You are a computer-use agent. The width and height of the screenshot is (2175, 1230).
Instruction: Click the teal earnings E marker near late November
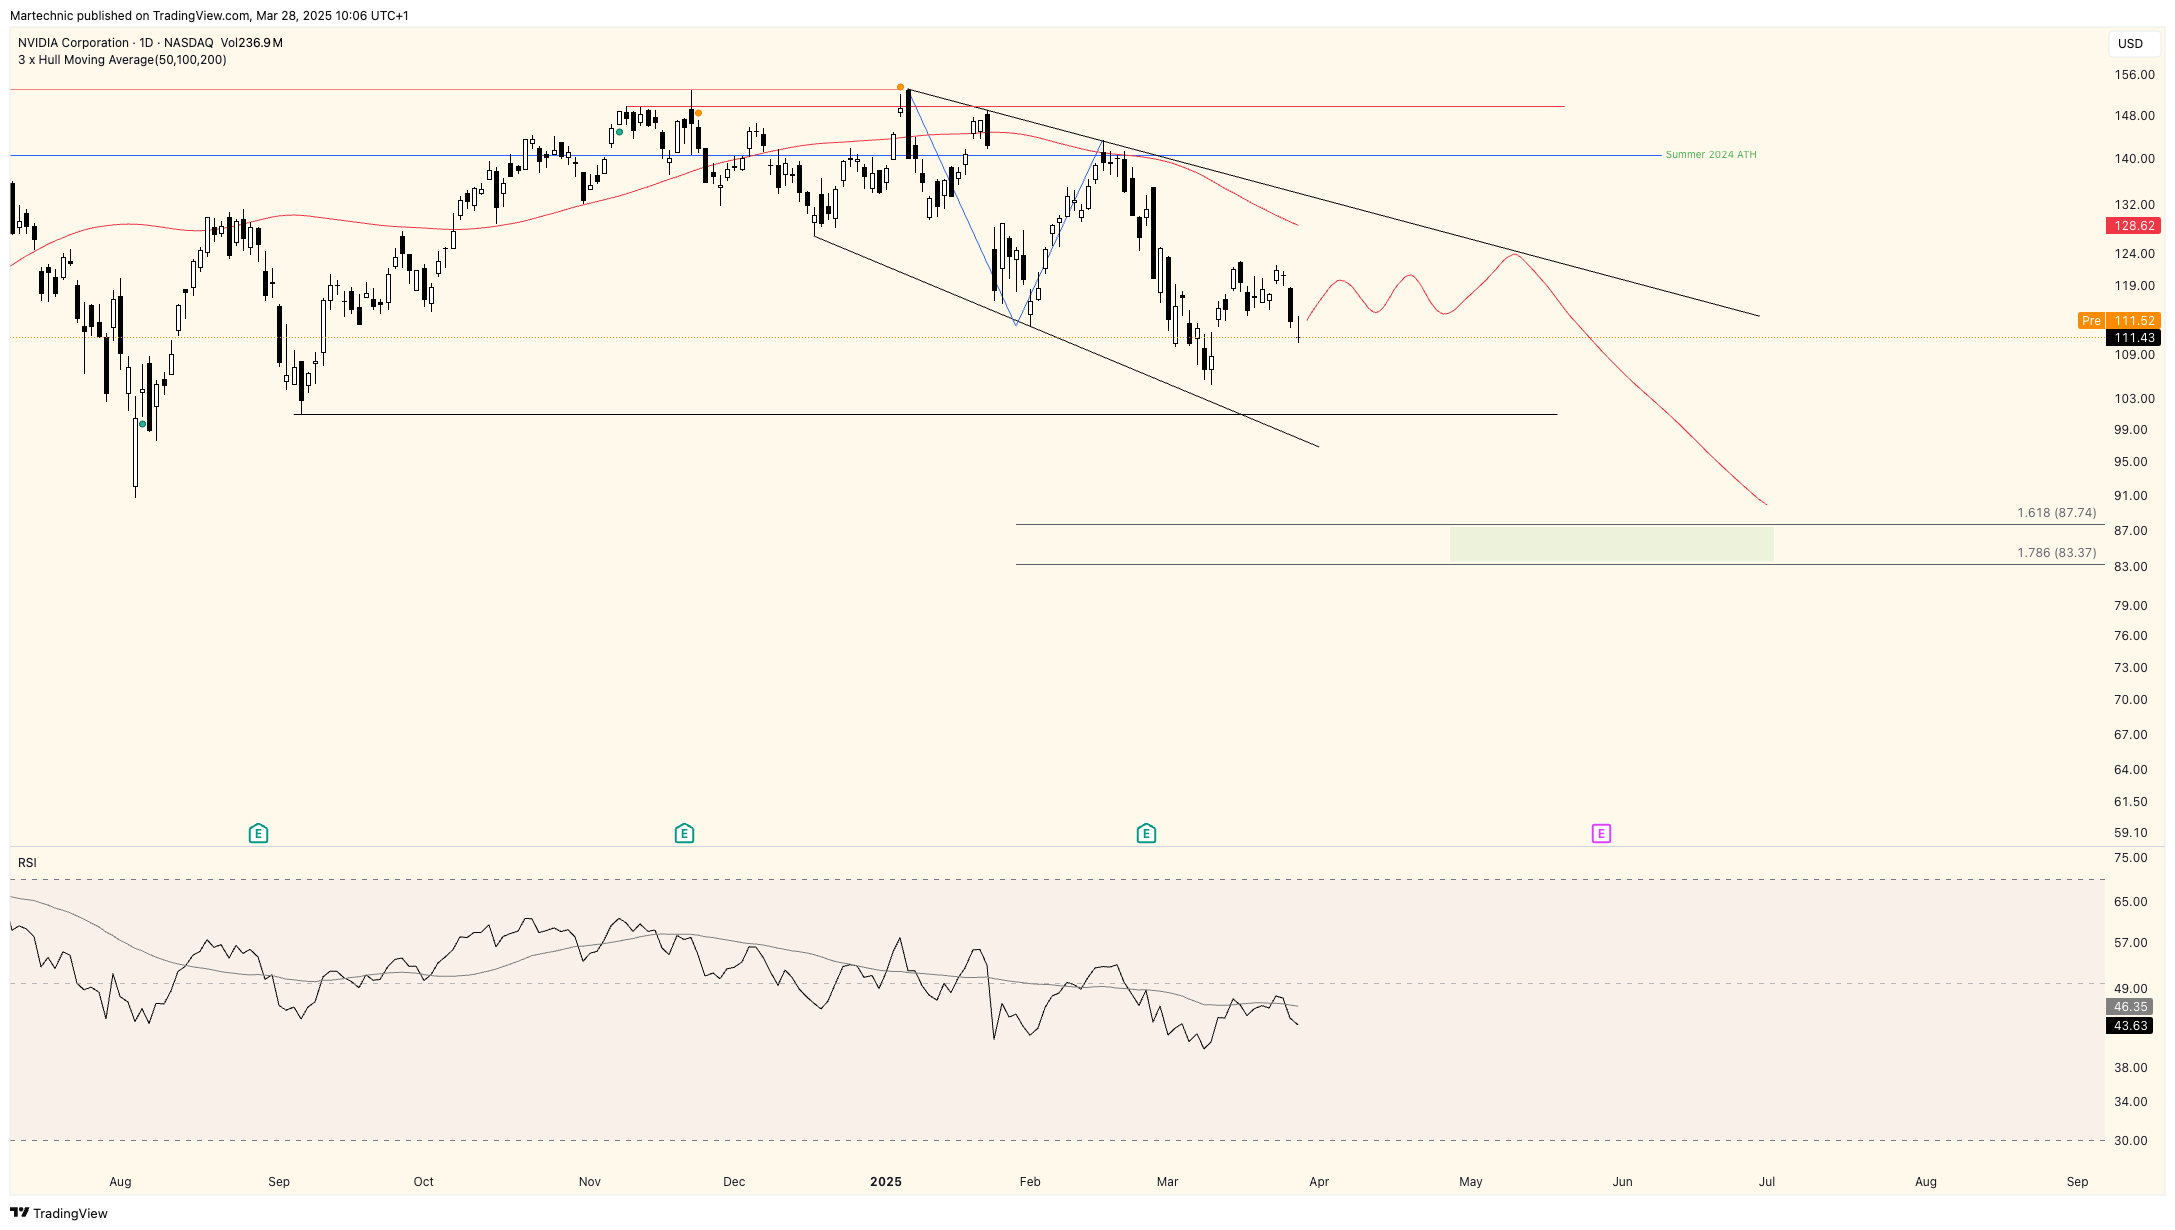684,833
